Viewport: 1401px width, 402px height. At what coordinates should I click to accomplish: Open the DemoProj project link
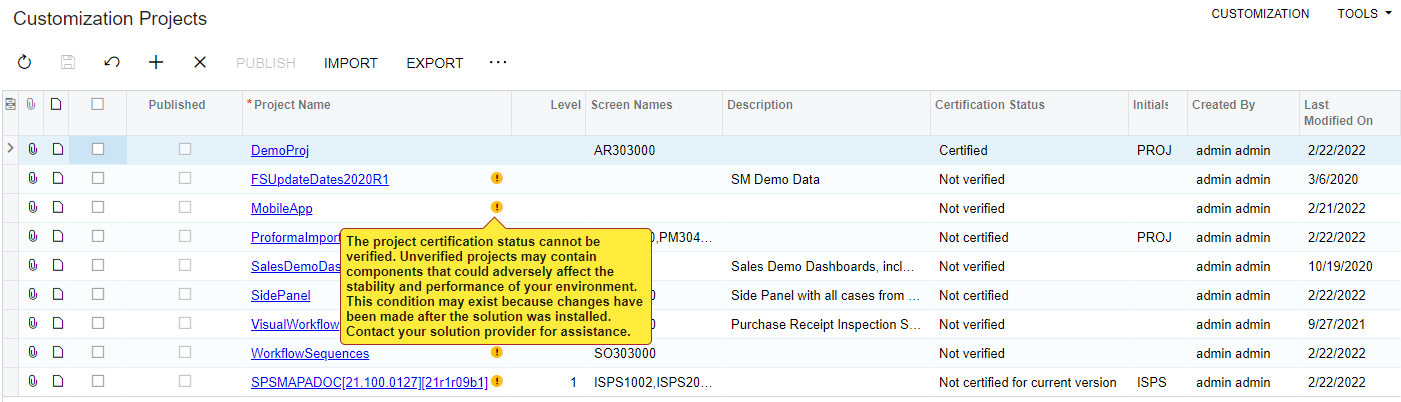pyautogui.click(x=280, y=151)
